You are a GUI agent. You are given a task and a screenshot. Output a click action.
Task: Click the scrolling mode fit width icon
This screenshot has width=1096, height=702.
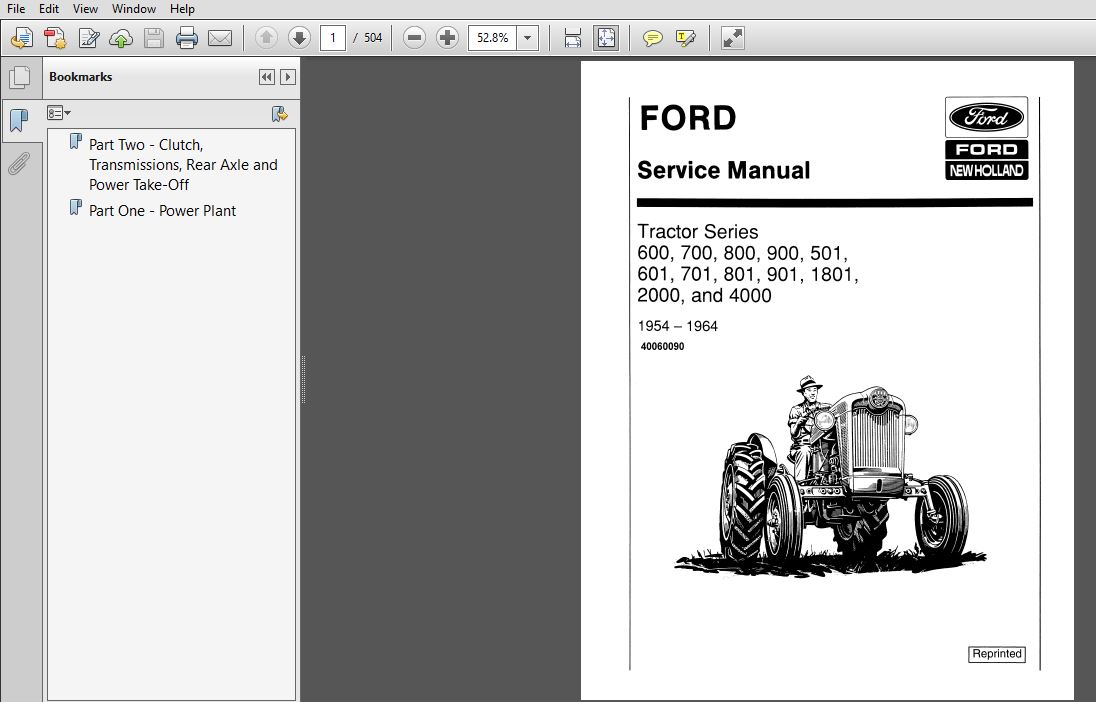(572, 38)
